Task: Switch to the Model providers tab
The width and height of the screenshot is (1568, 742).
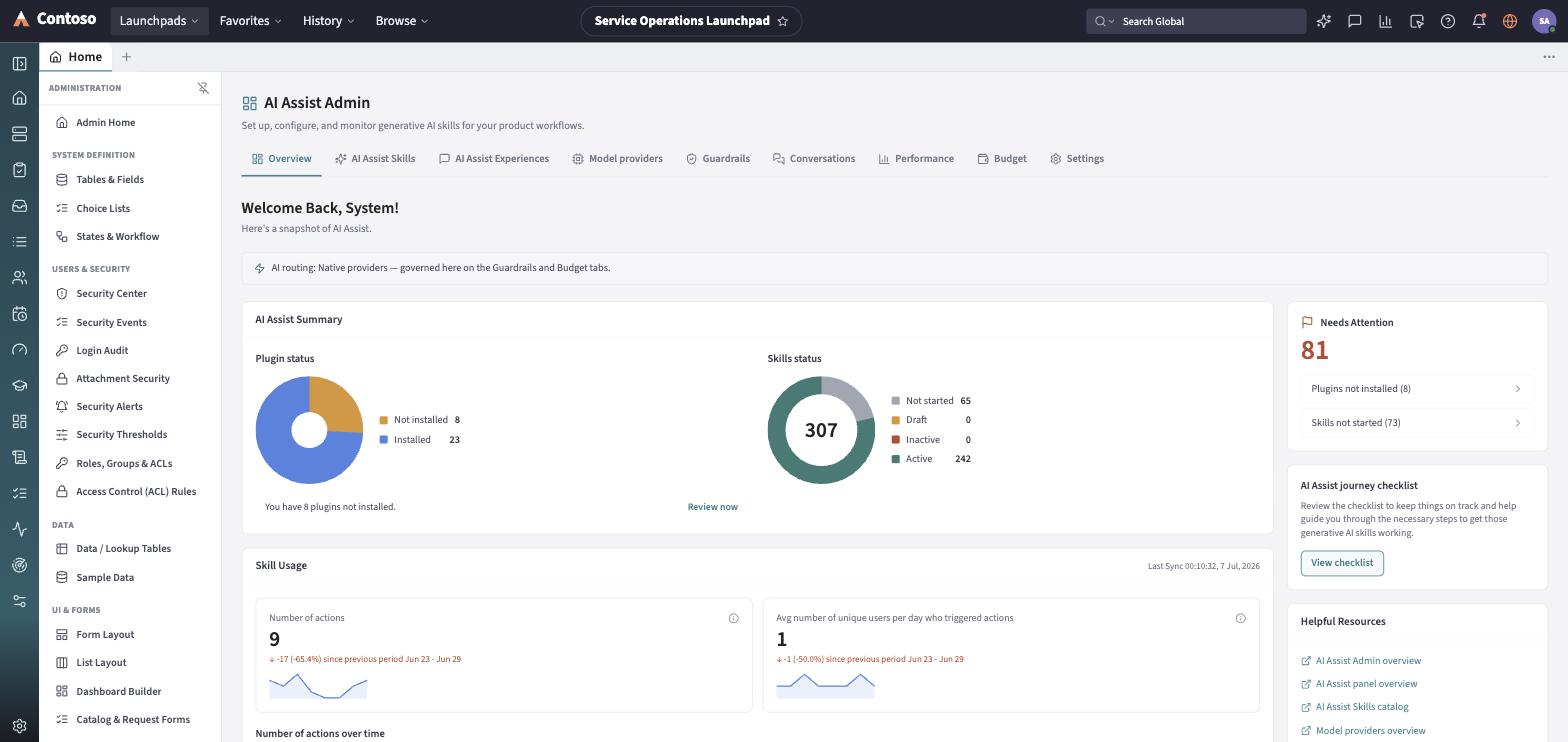Action: (x=617, y=159)
